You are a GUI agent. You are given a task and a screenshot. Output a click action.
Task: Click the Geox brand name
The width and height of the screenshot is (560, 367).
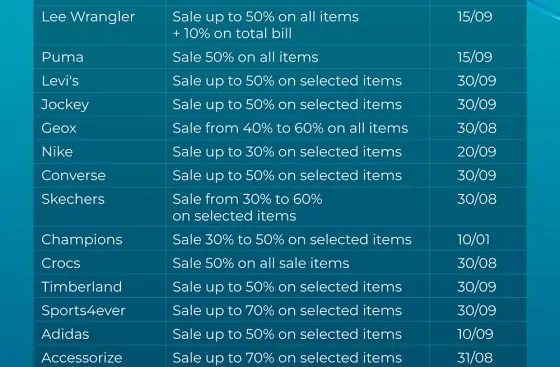click(x=59, y=128)
